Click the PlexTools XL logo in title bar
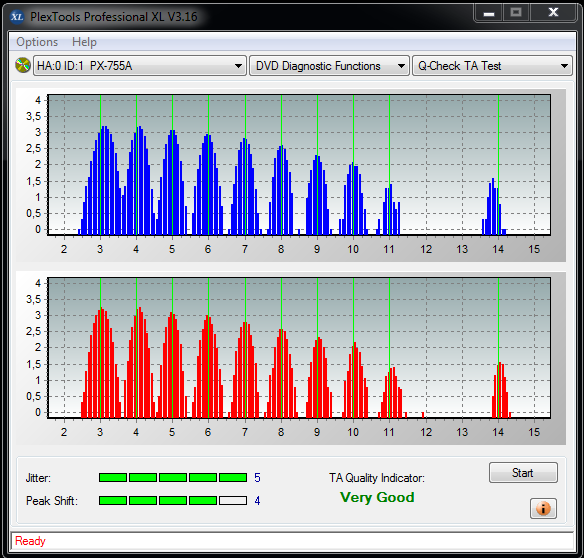 tap(17, 16)
